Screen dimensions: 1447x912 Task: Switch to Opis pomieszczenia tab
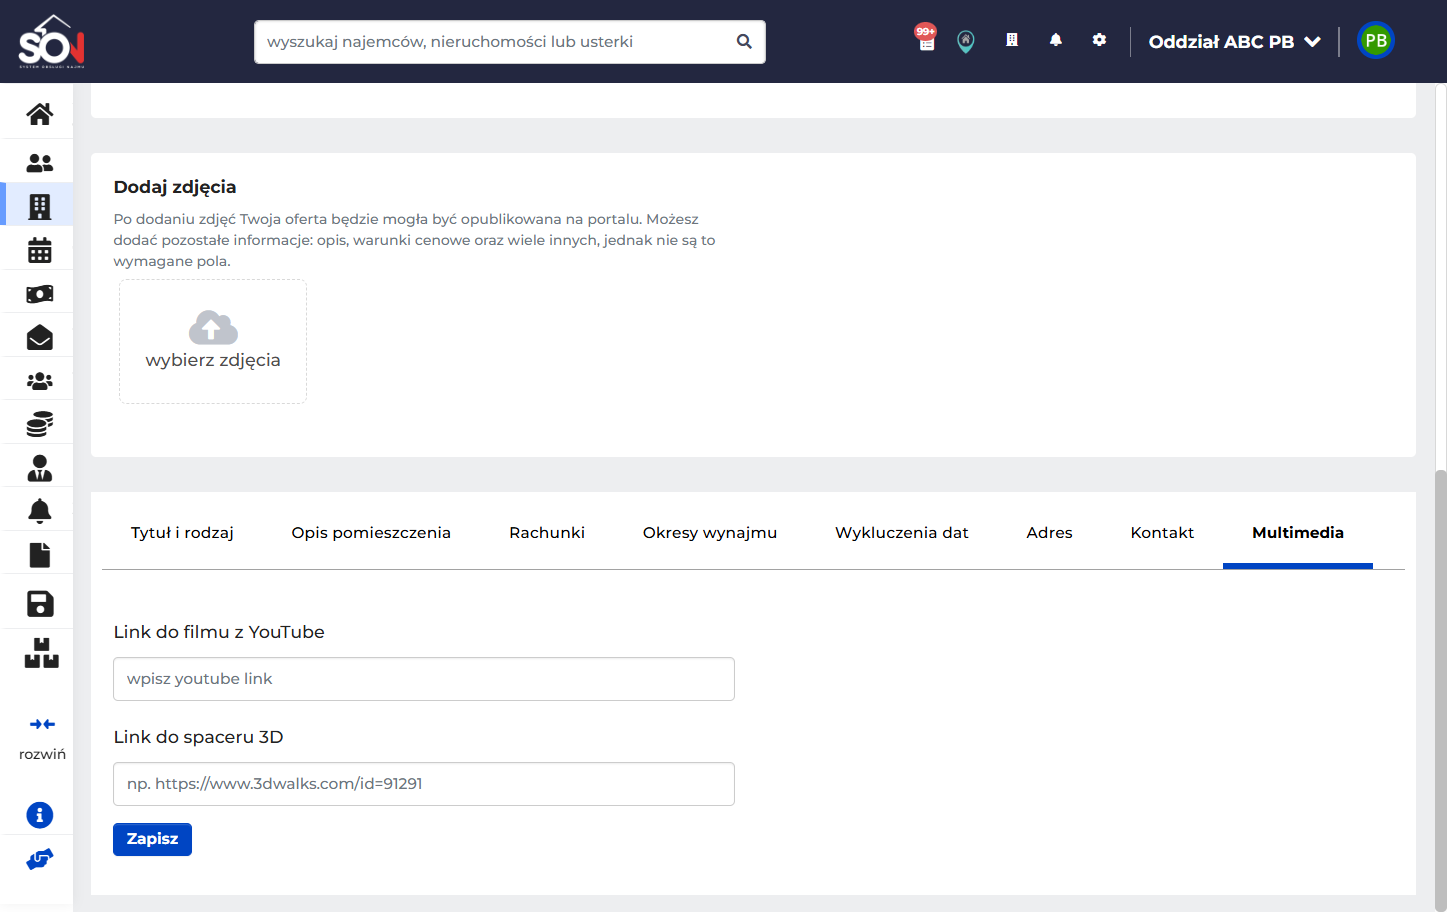[x=371, y=533]
